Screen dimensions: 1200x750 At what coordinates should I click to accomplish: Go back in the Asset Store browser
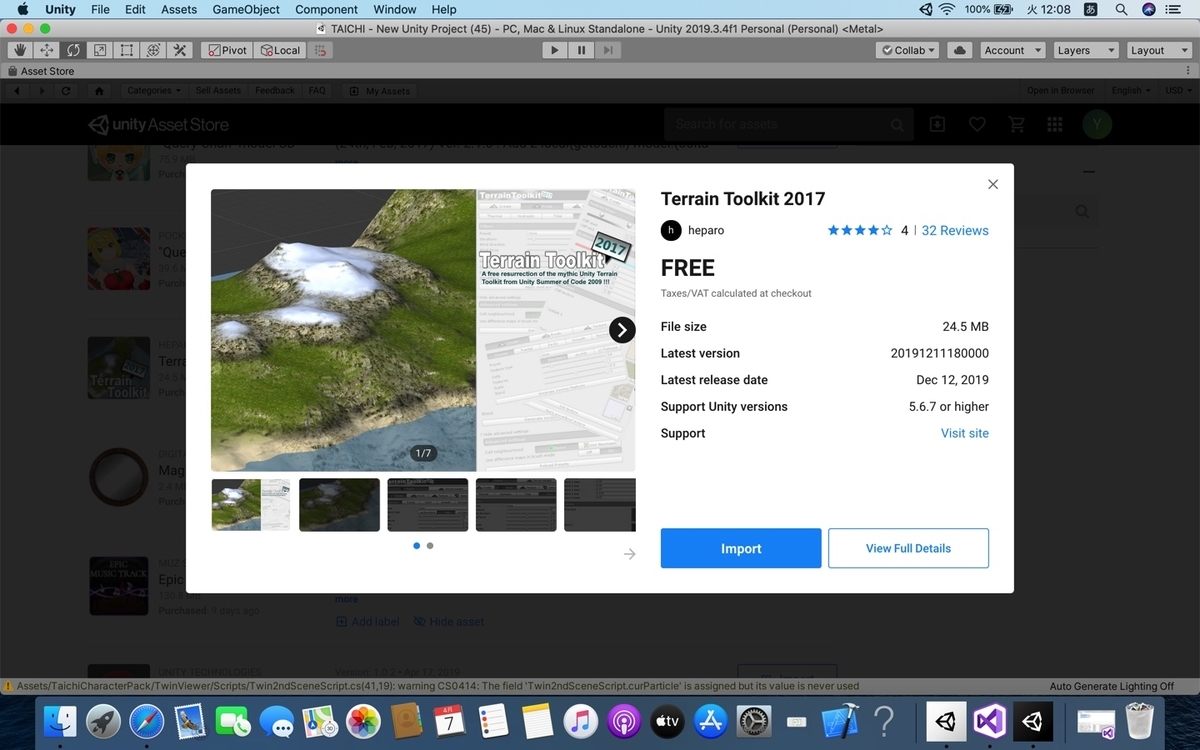pyautogui.click(x=17, y=90)
